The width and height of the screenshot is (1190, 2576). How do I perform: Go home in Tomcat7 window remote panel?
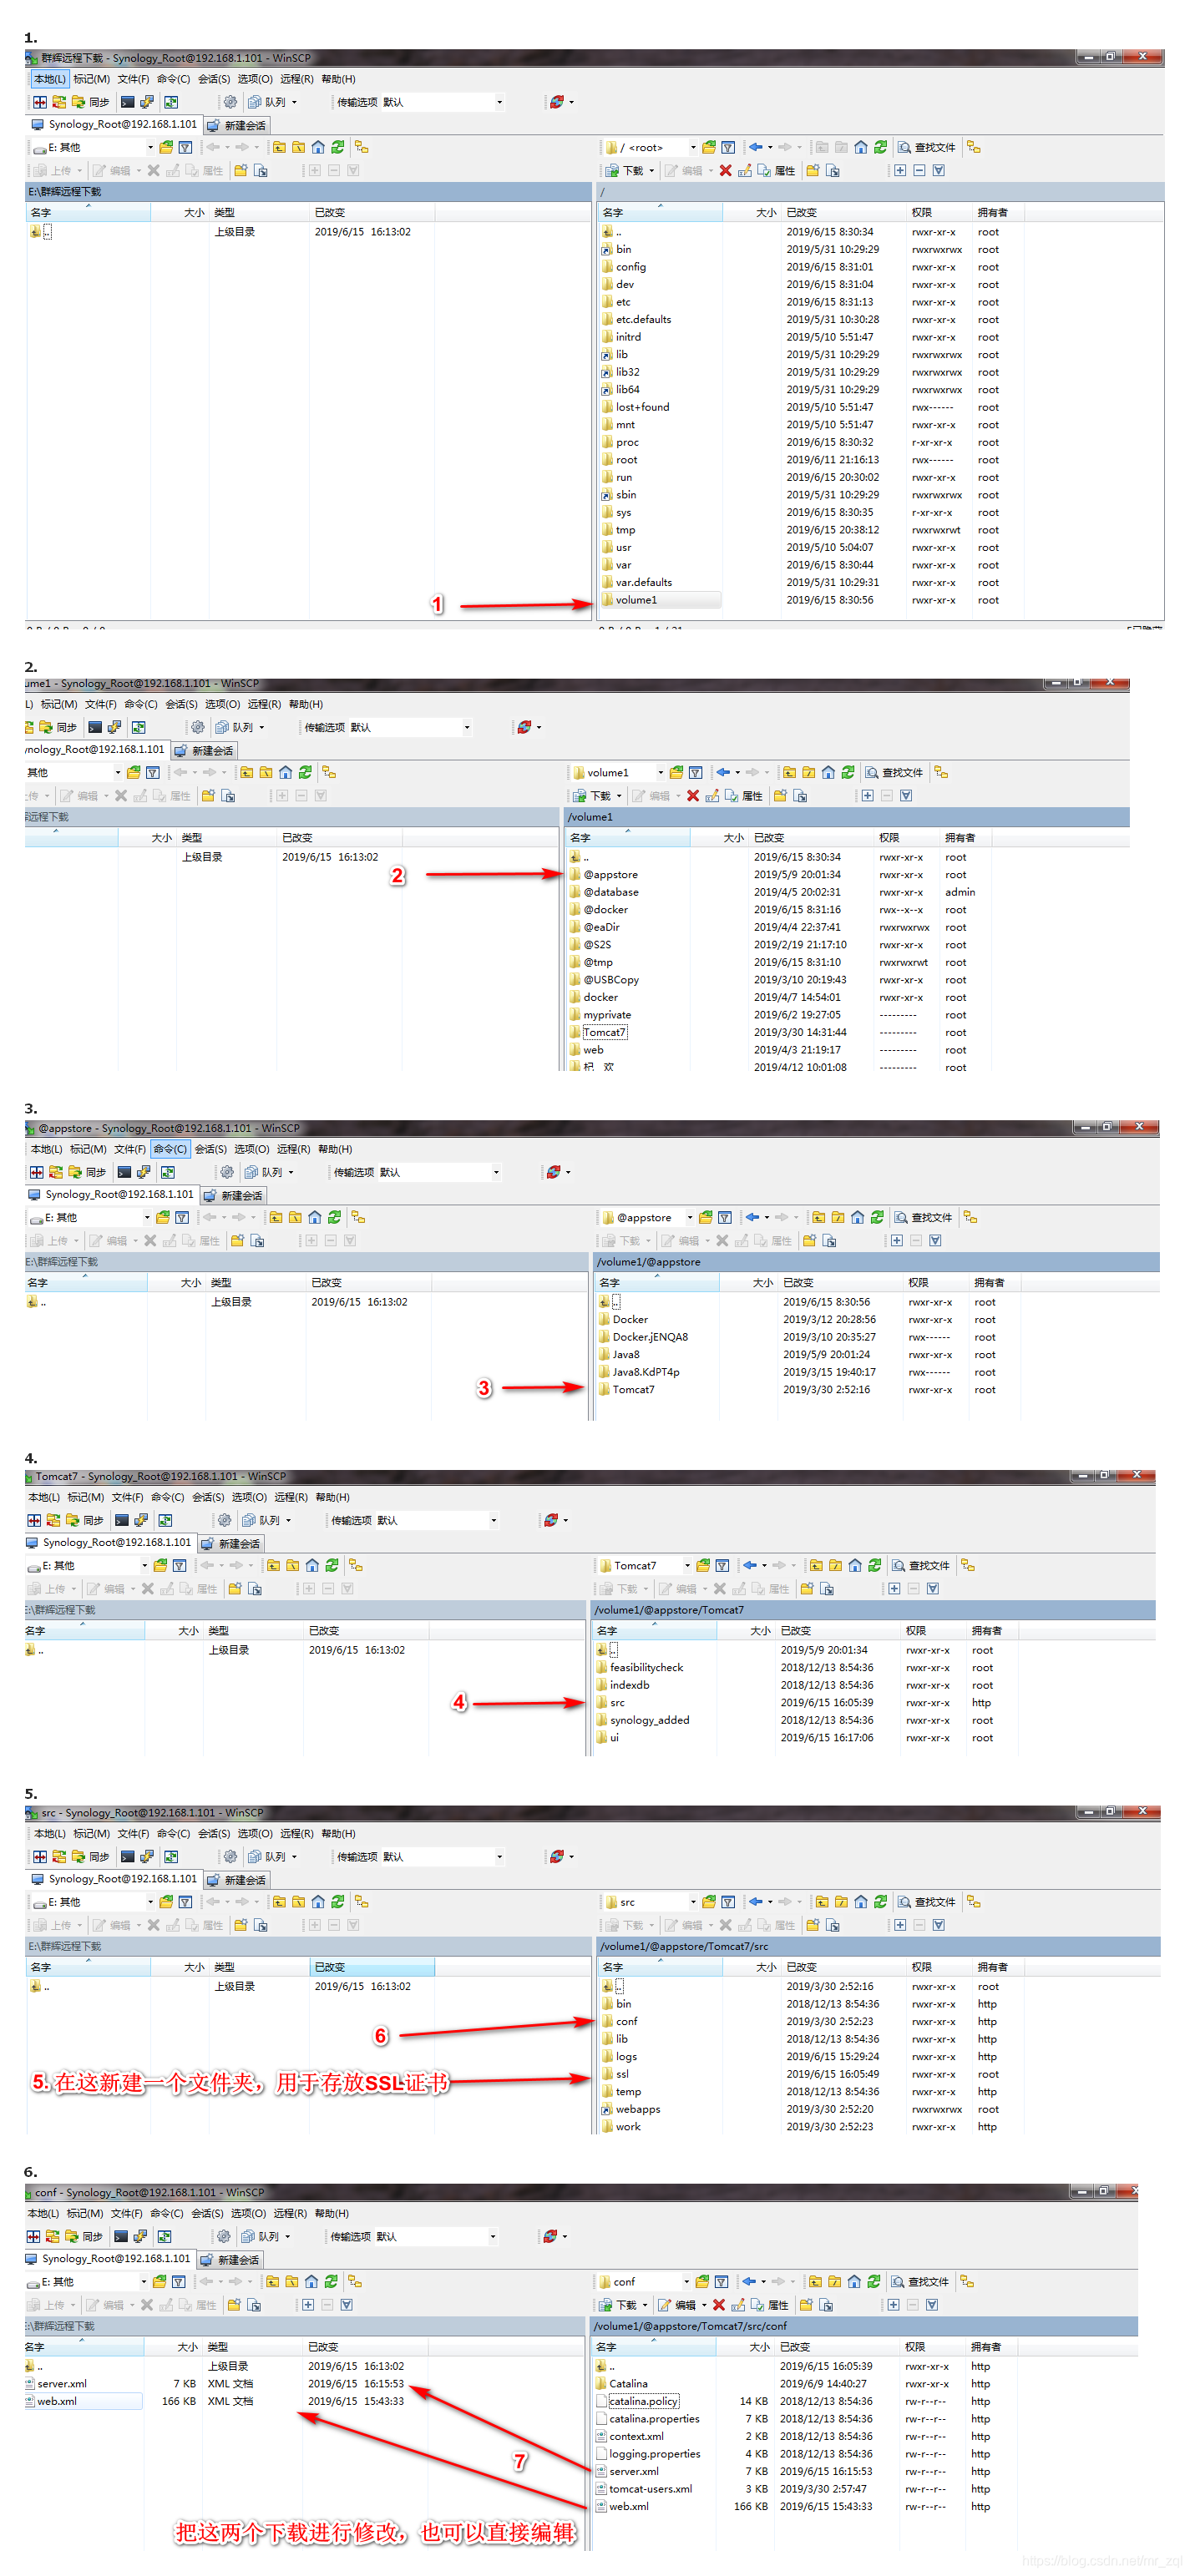point(855,1565)
